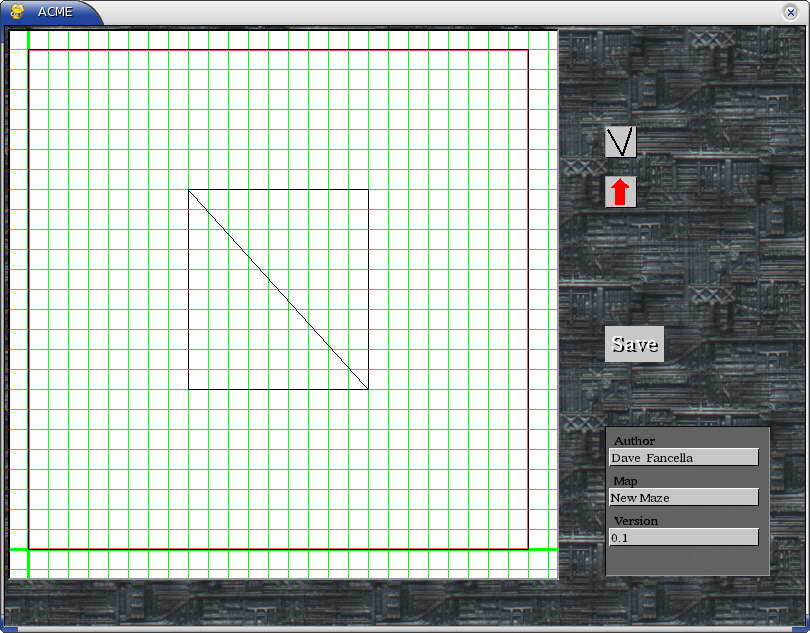Save the current maze map
This screenshot has height=633, width=810.
(634, 344)
